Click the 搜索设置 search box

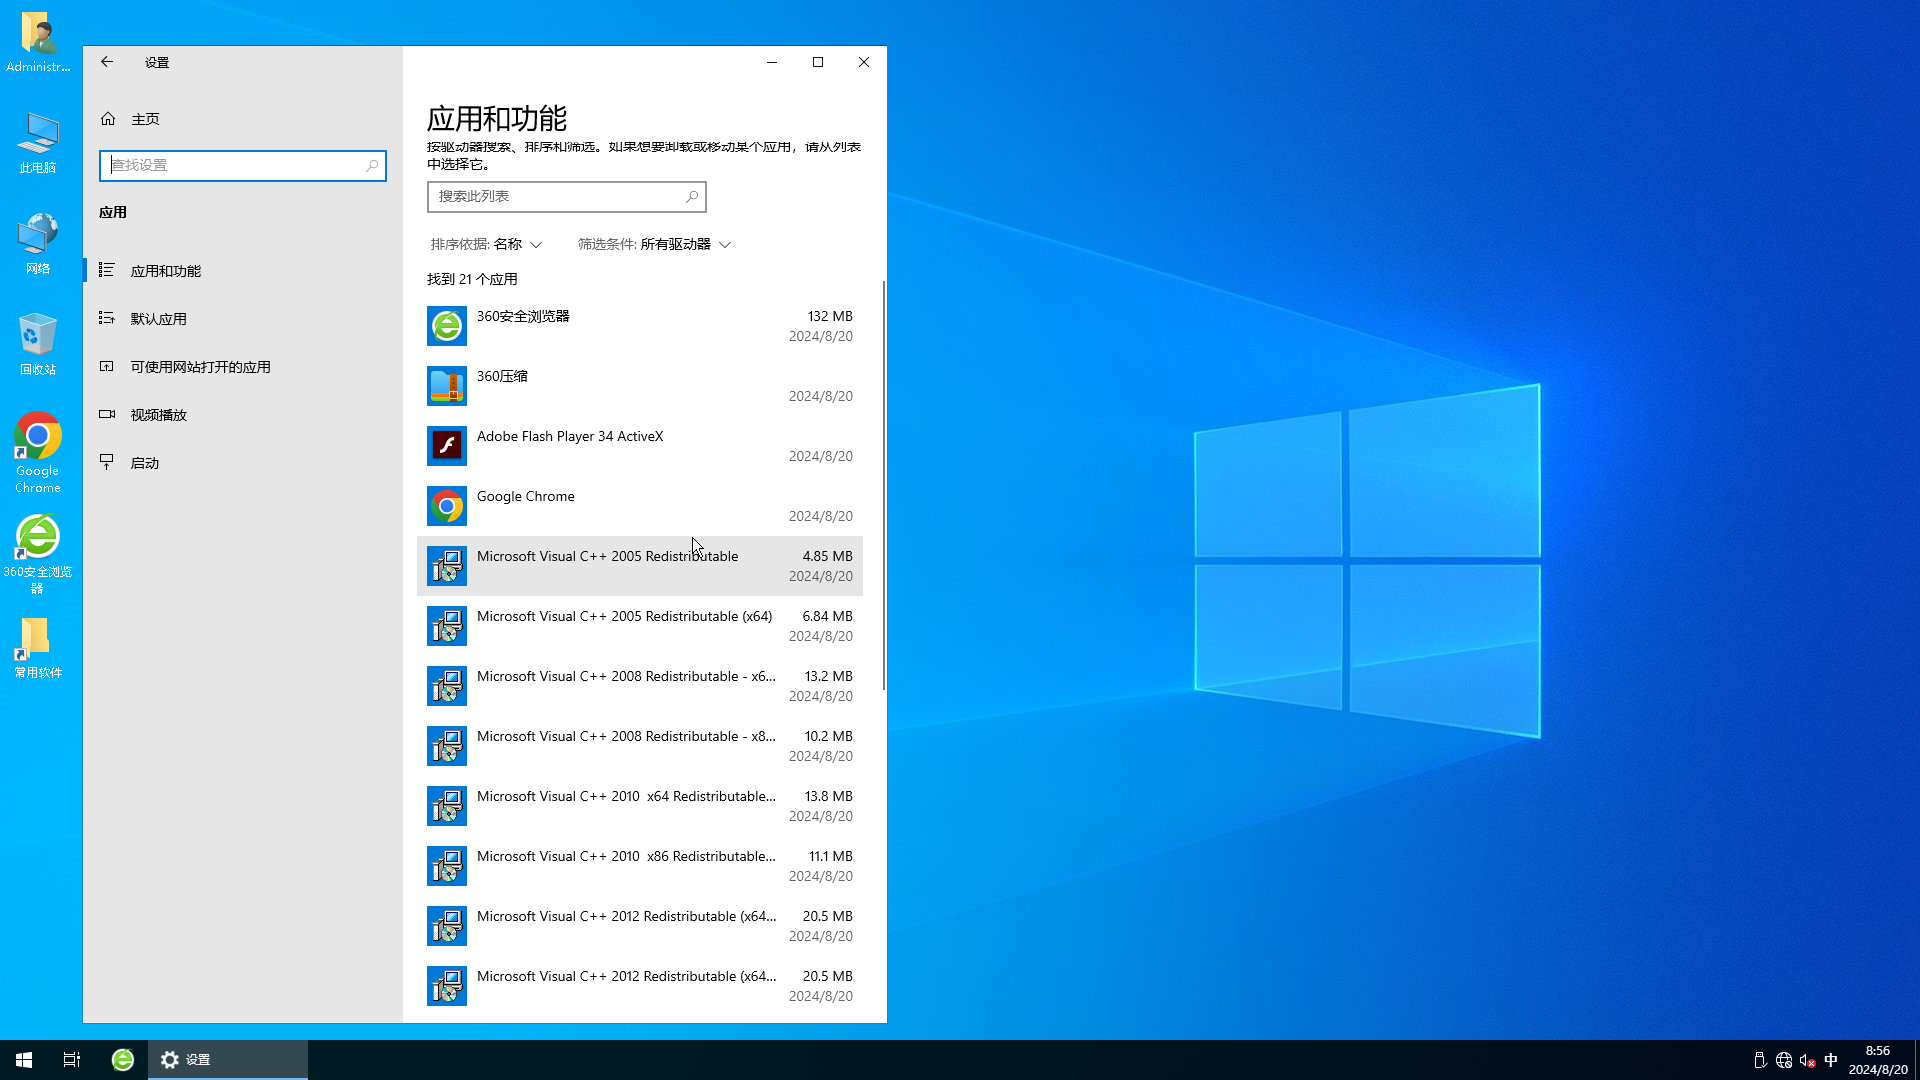coord(243,165)
